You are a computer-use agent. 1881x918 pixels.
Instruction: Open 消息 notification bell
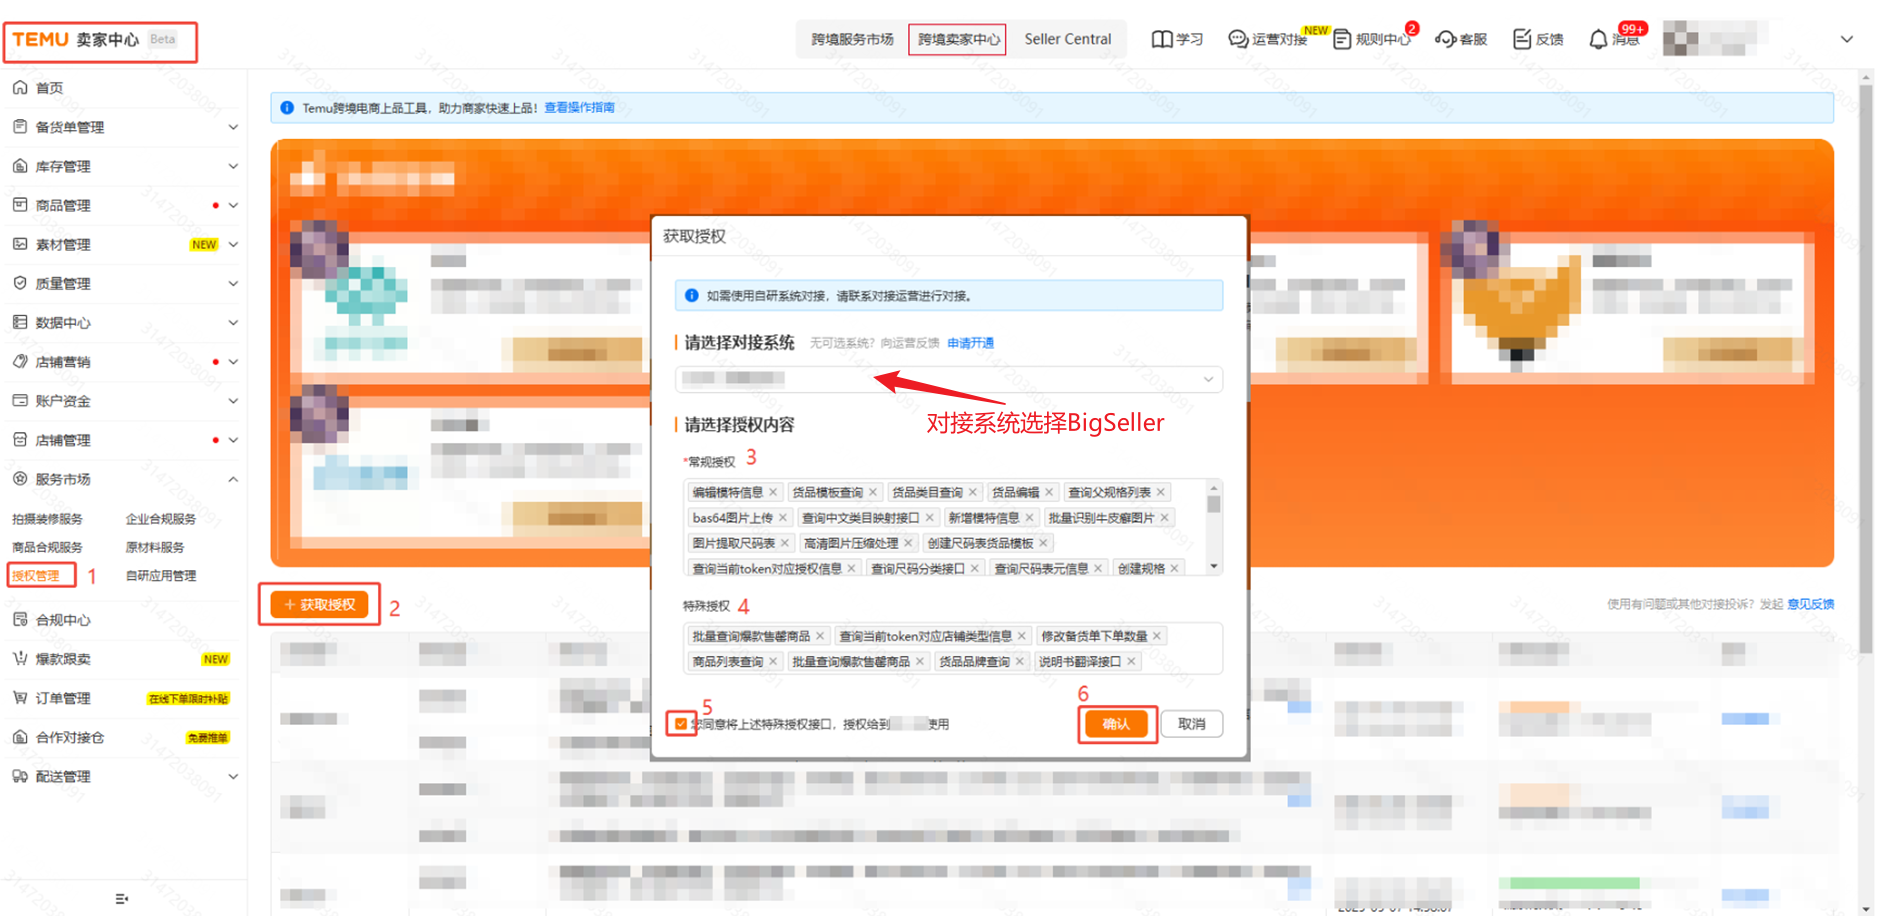coord(1598,39)
